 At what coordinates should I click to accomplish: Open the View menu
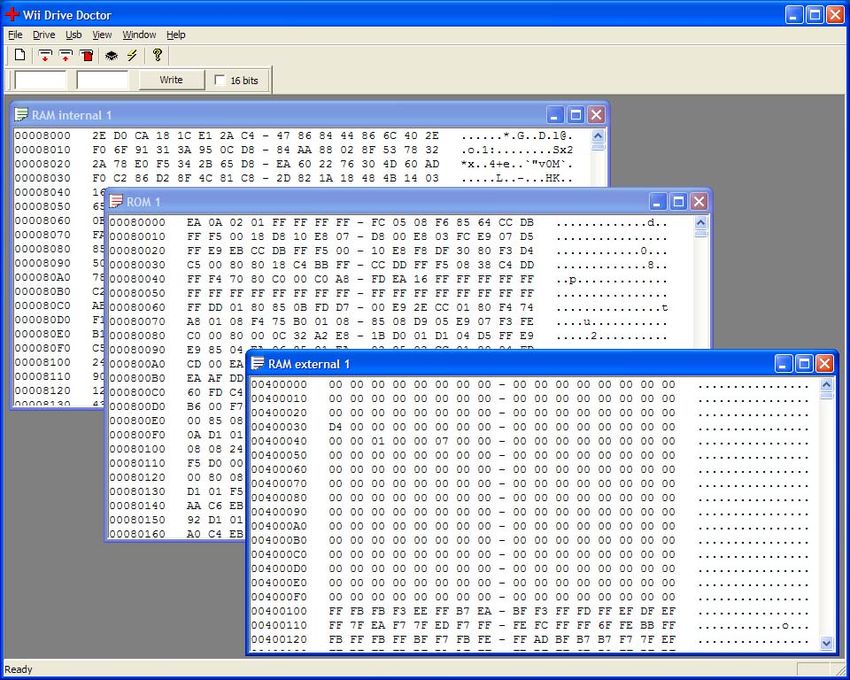(102, 35)
